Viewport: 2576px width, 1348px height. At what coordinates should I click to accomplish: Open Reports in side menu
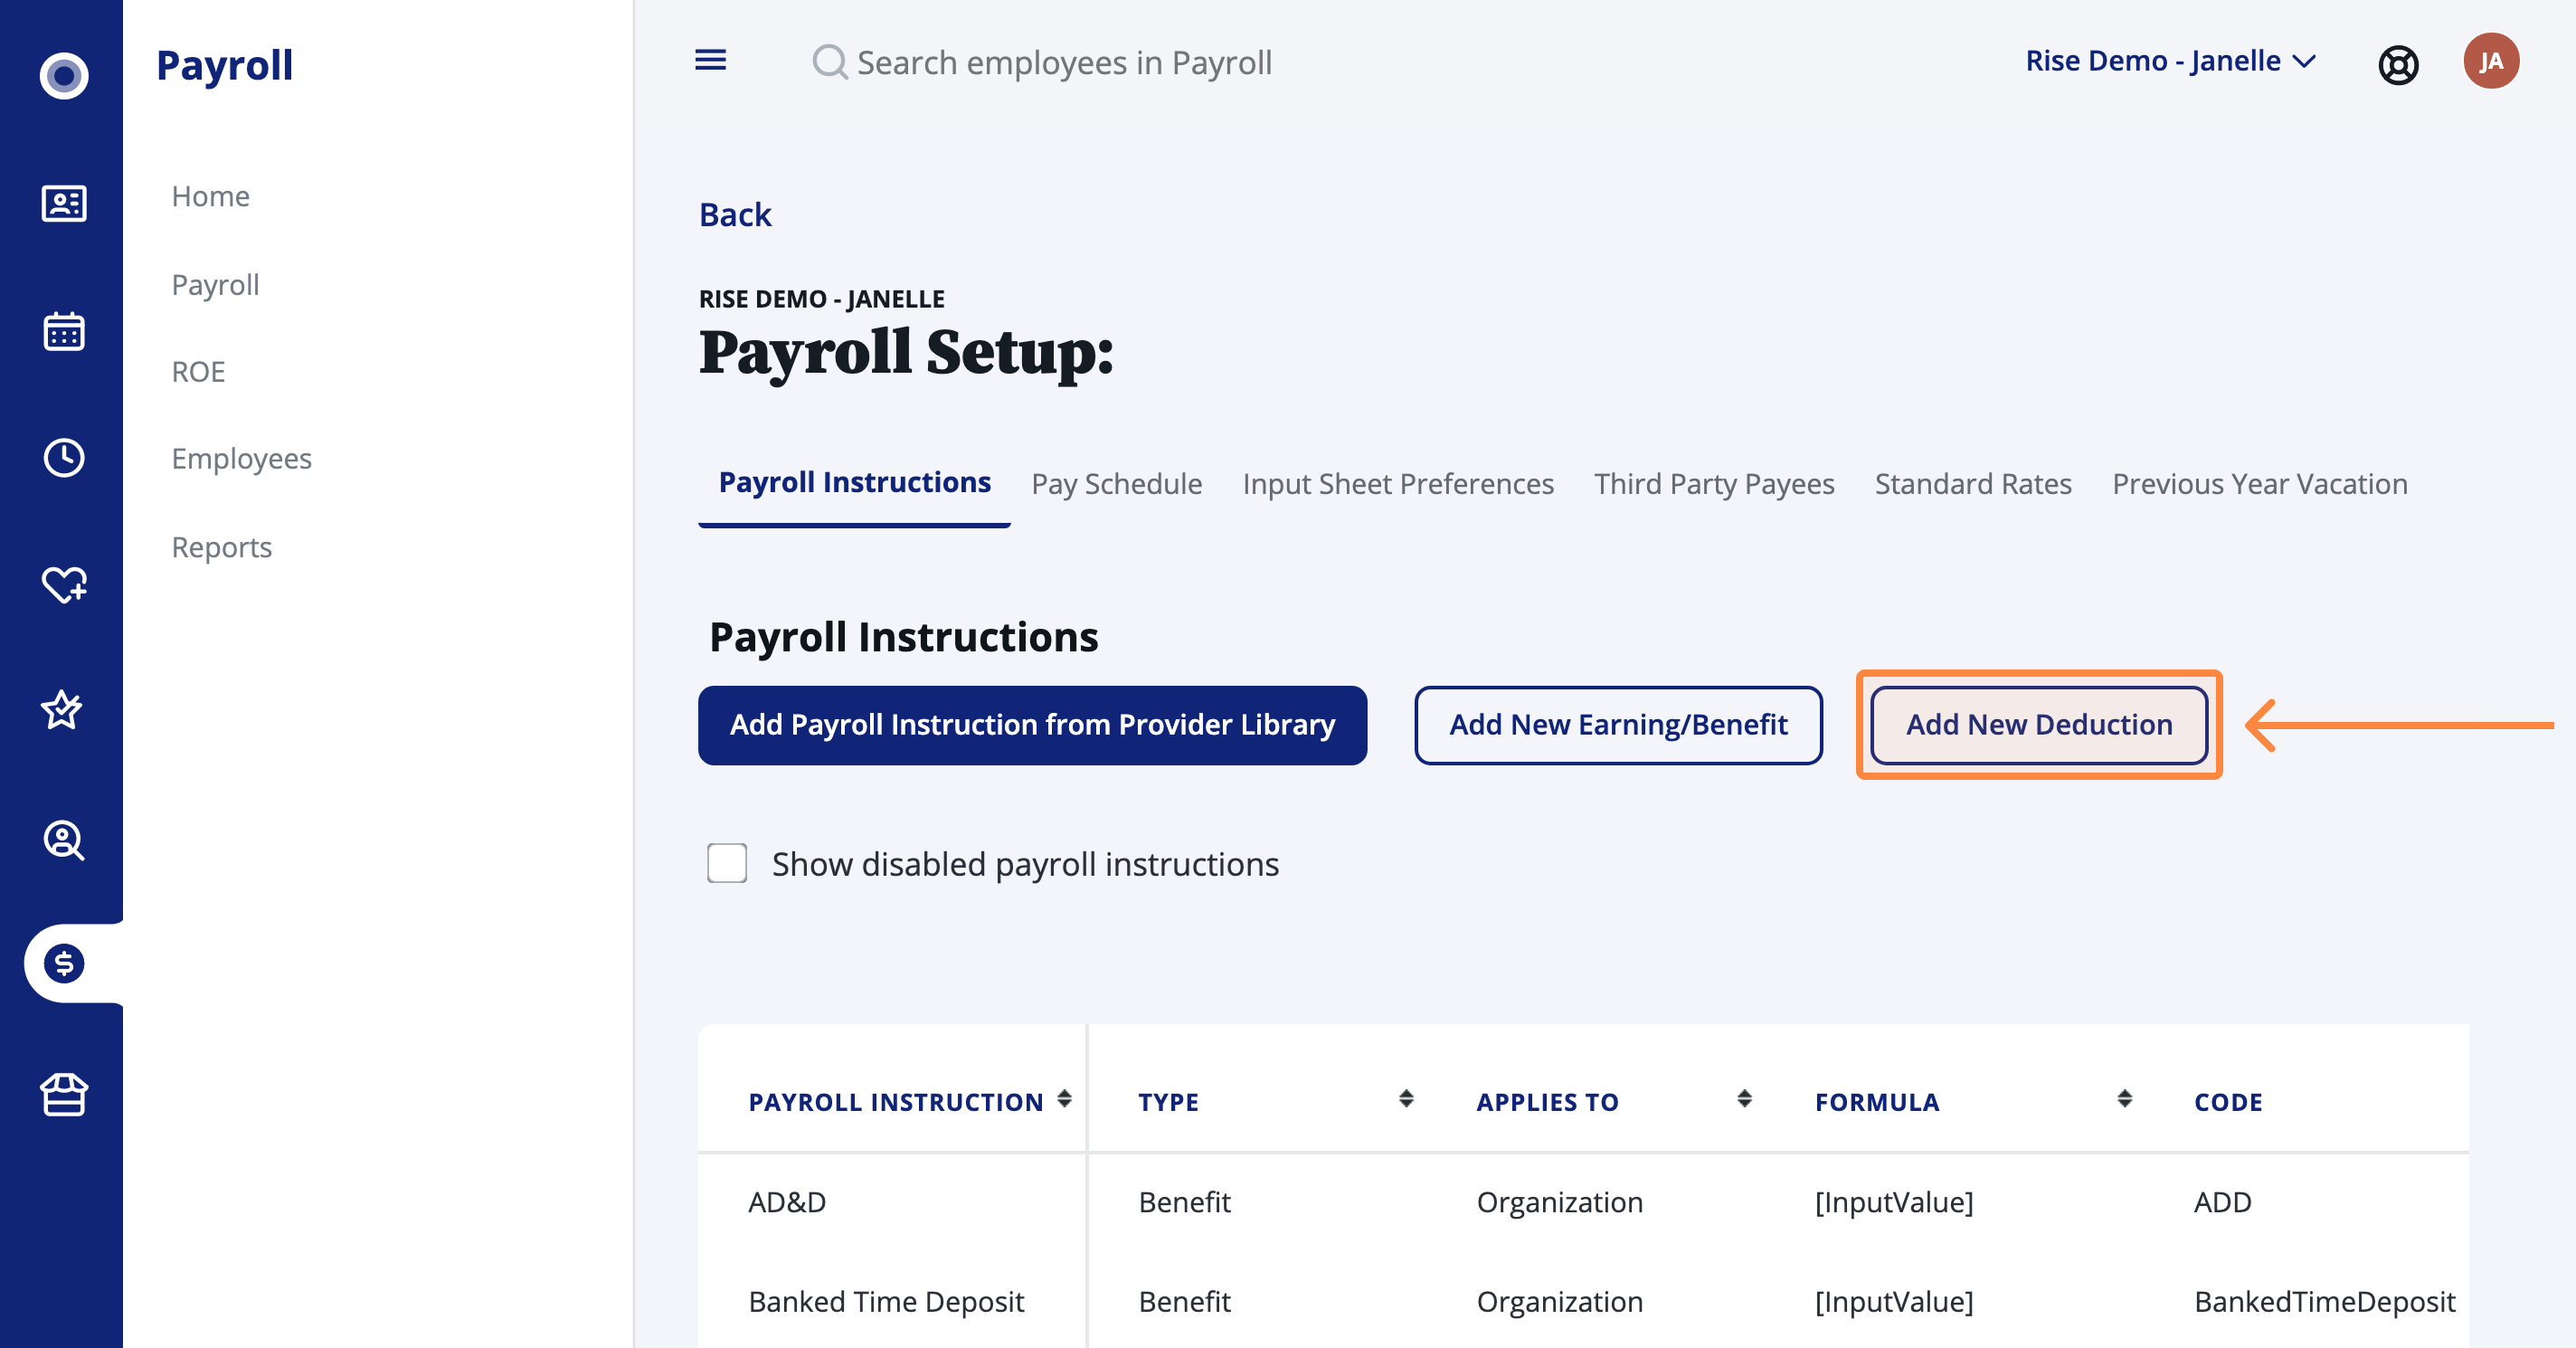coord(221,547)
